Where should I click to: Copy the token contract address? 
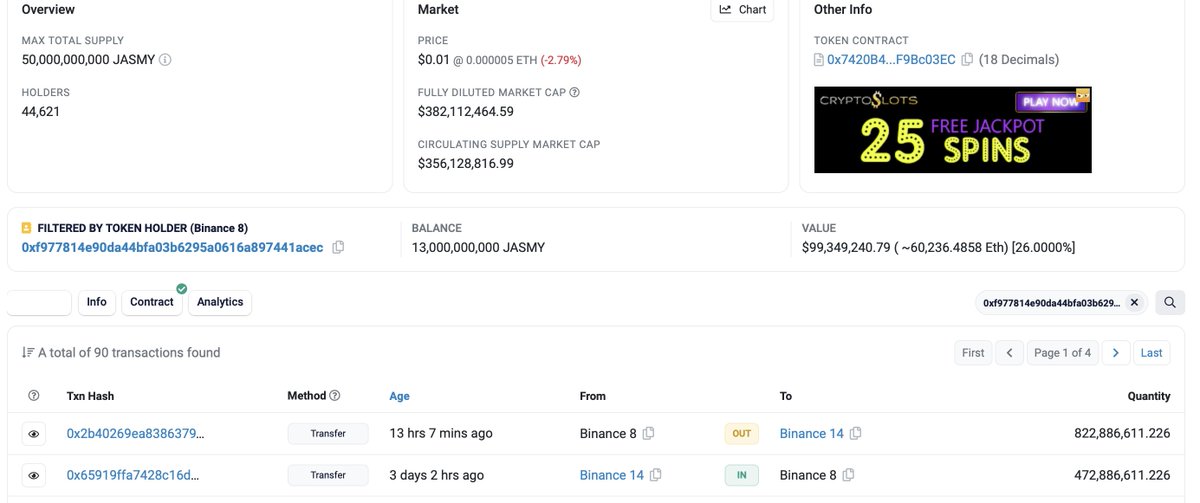click(967, 60)
